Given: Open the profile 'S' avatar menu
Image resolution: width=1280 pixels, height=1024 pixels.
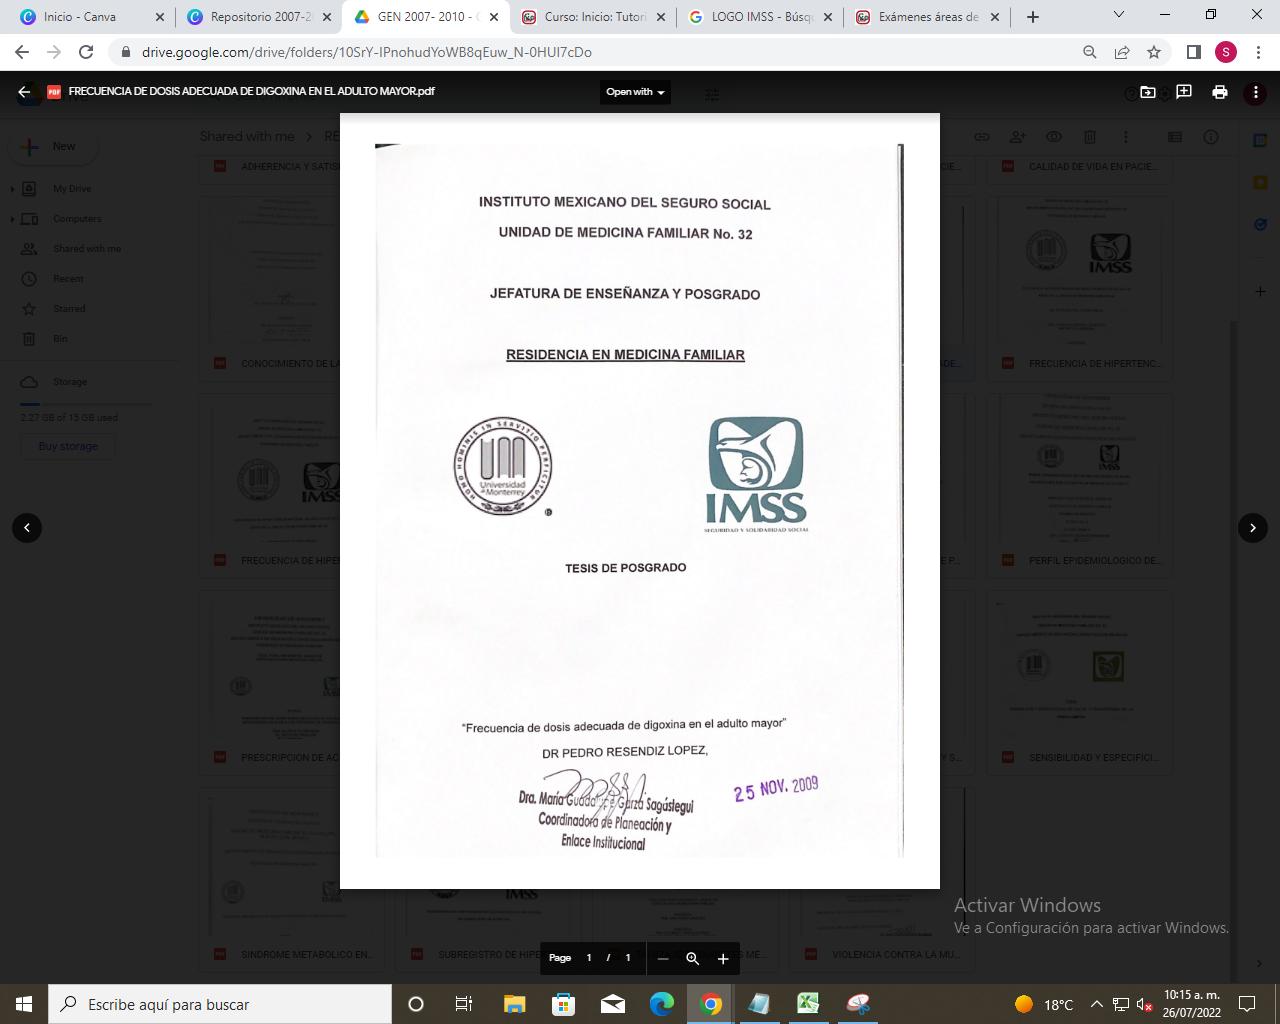Looking at the screenshot, I should tap(1226, 52).
